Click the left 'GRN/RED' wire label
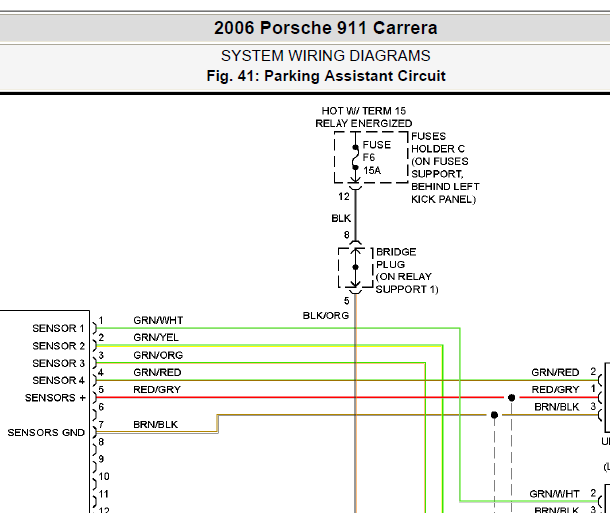 coord(157,372)
